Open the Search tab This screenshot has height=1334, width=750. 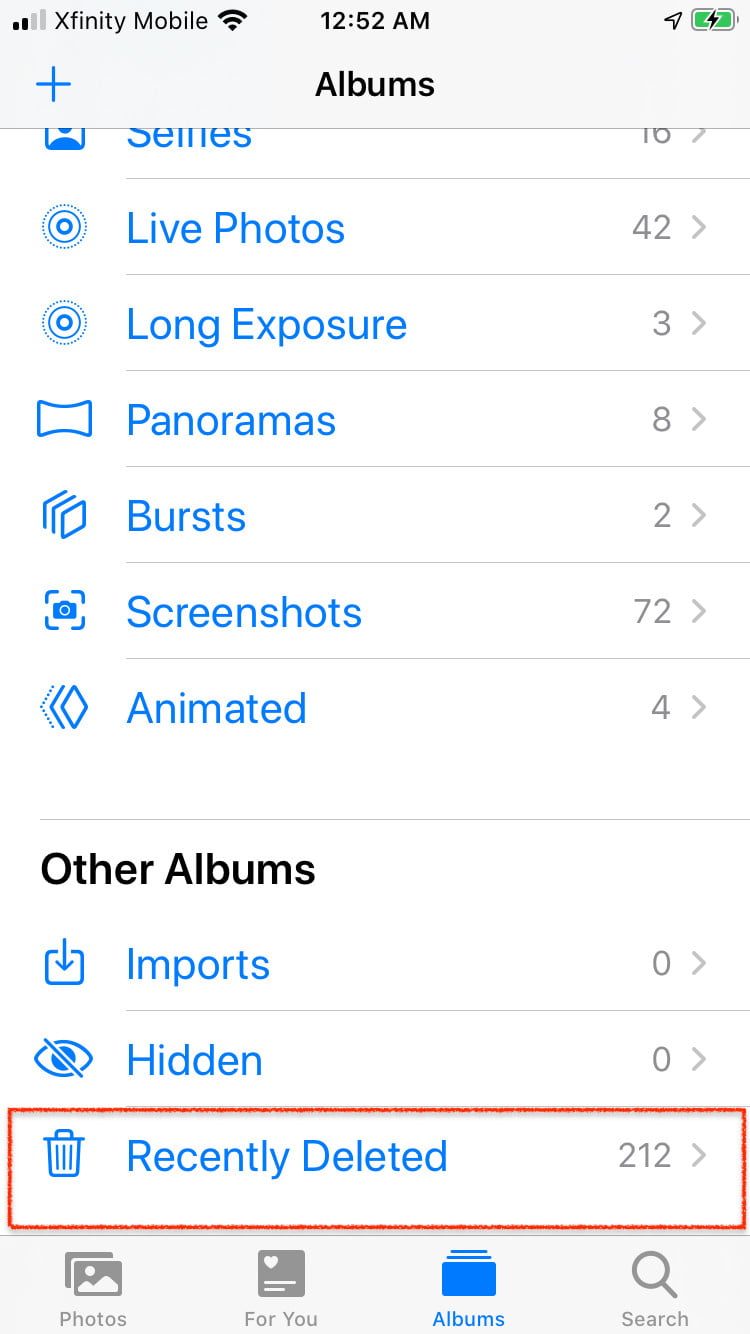pos(654,1290)
